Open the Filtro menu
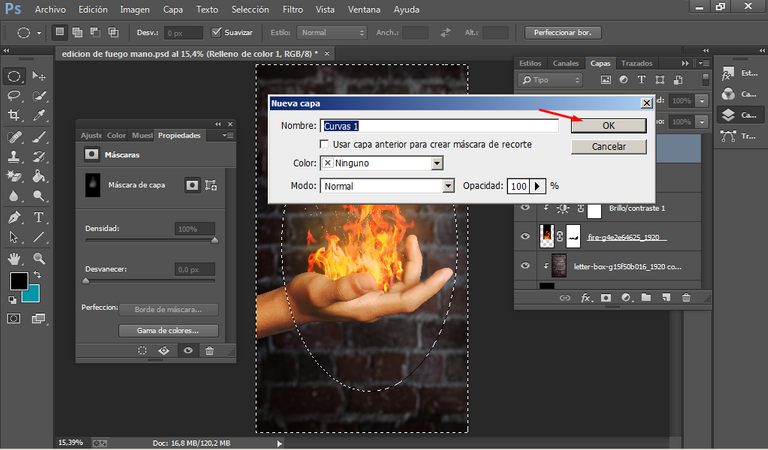Viewport: 768px width, 450px height. tap(292, 9)
